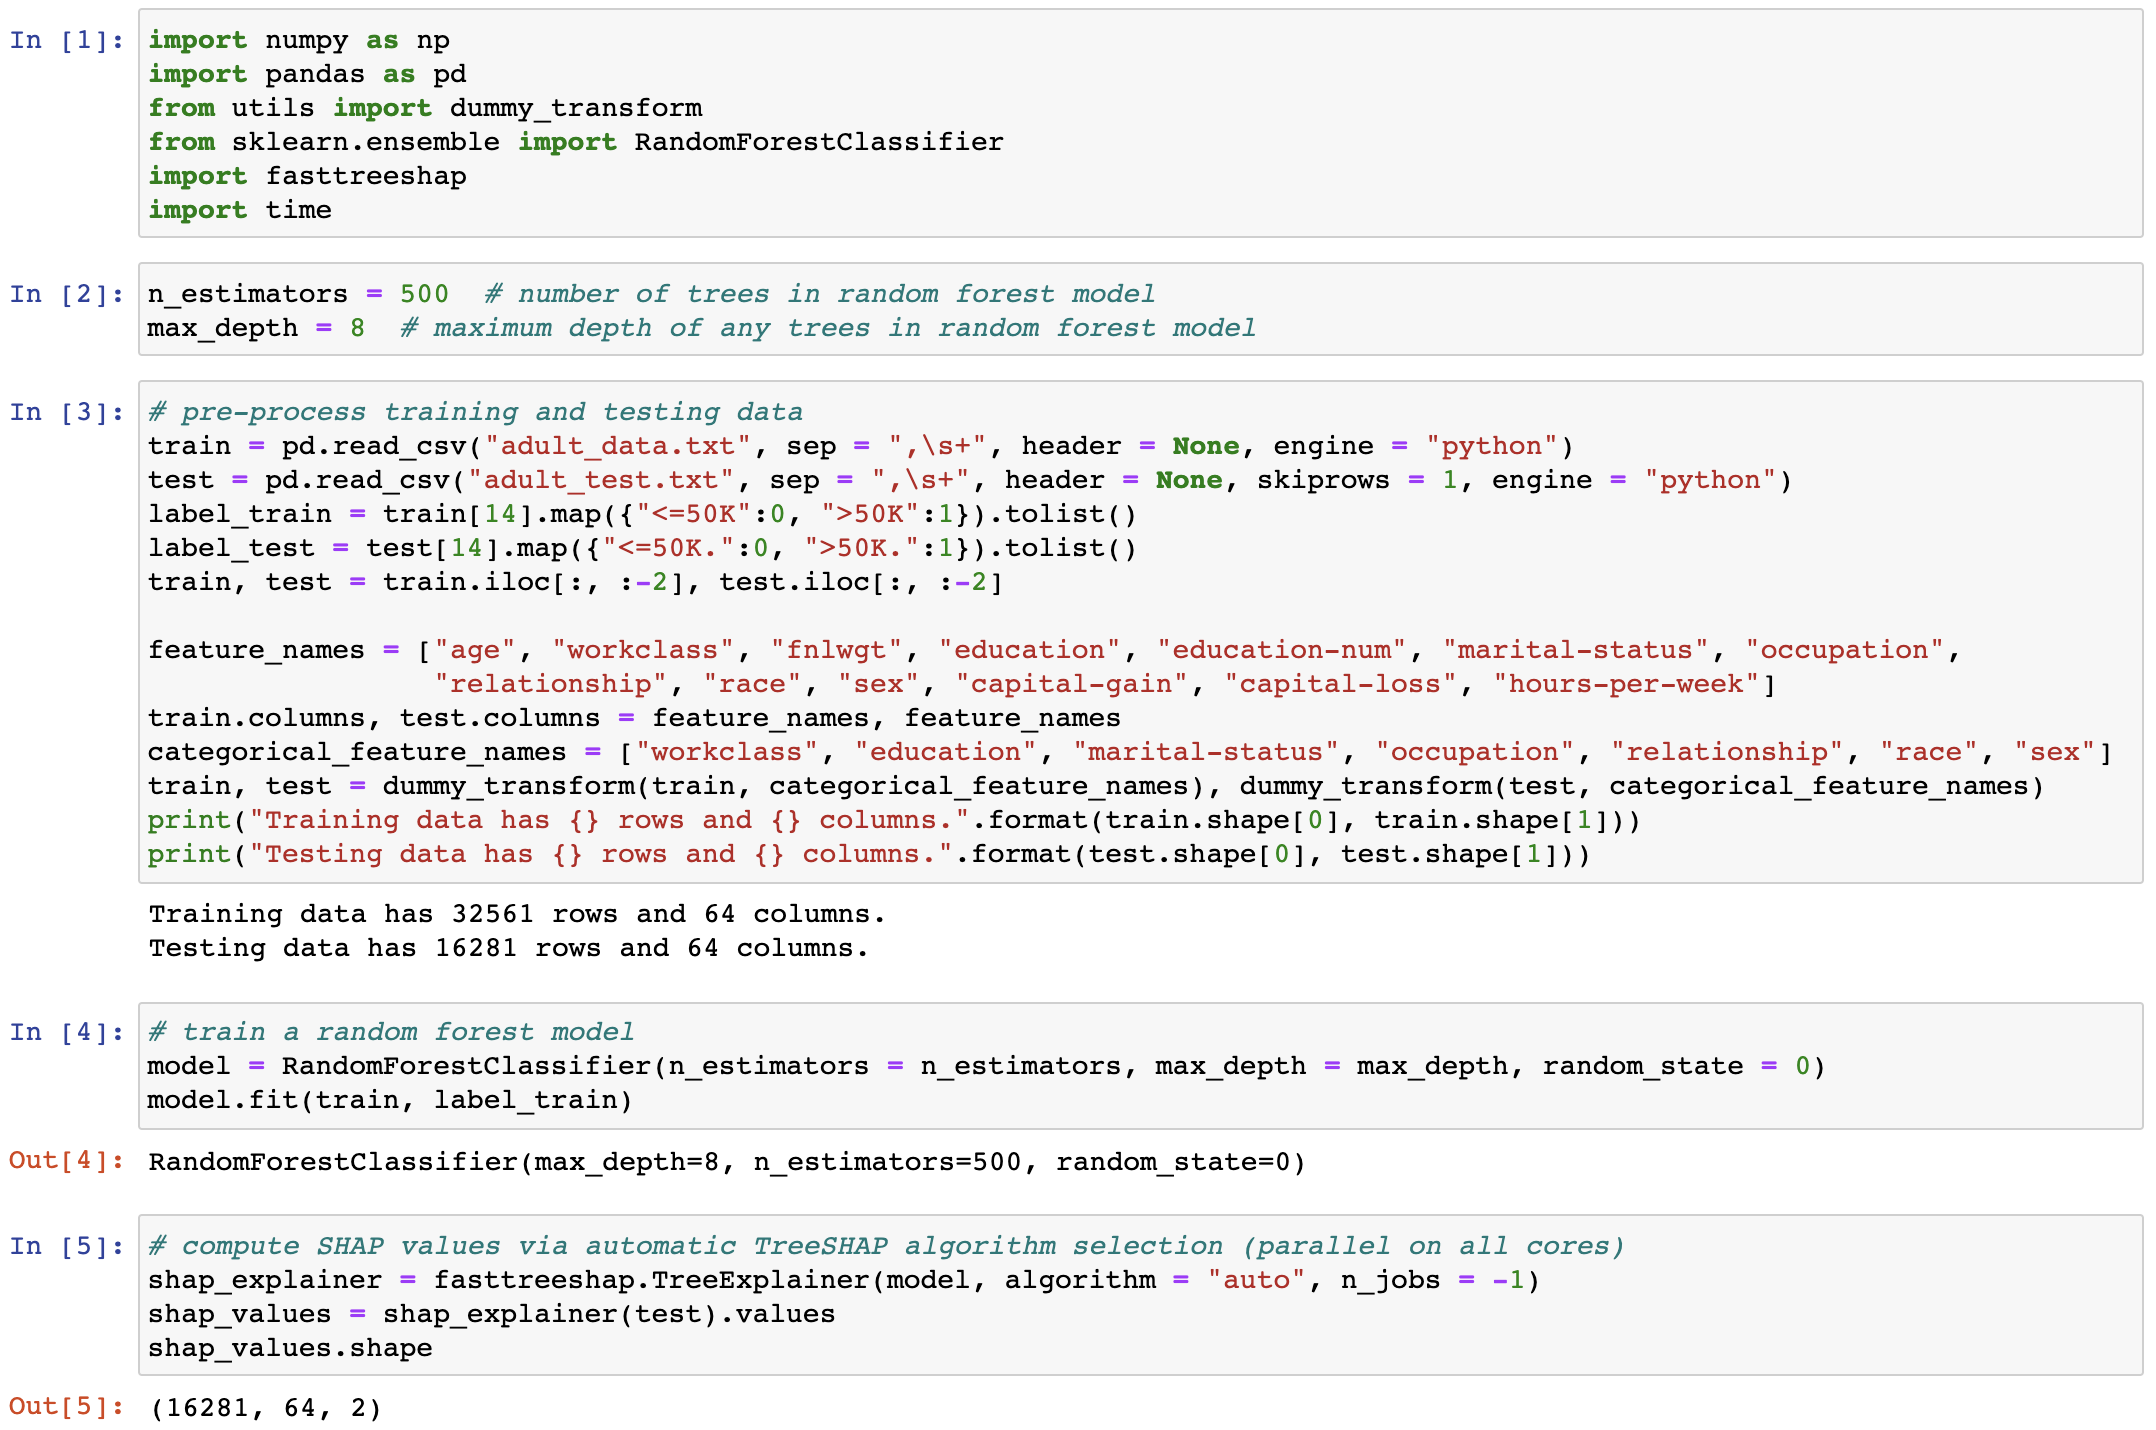2156x1430 pixels.
Task: Select the In [4] cell prompt
Action: 66,1032
